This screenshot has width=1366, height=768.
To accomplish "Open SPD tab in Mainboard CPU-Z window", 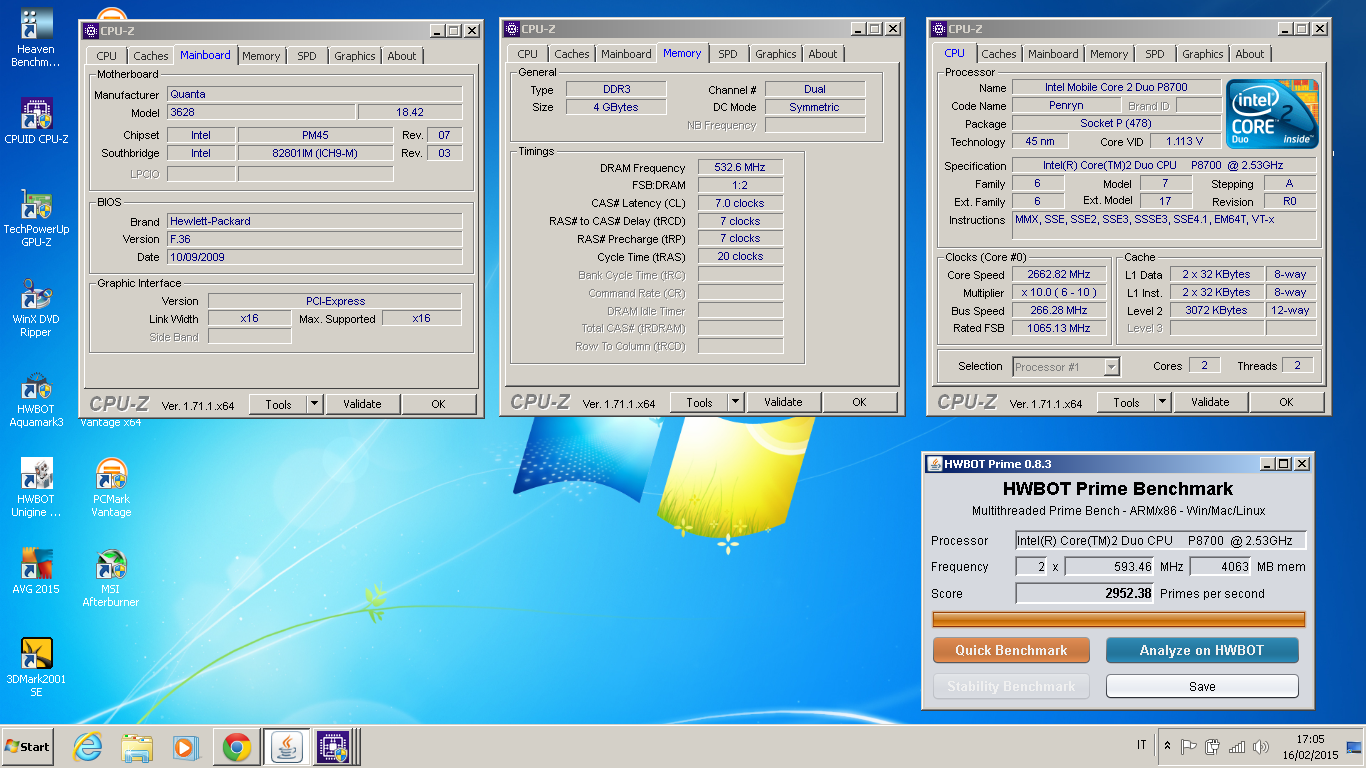I will pos(307,56).
